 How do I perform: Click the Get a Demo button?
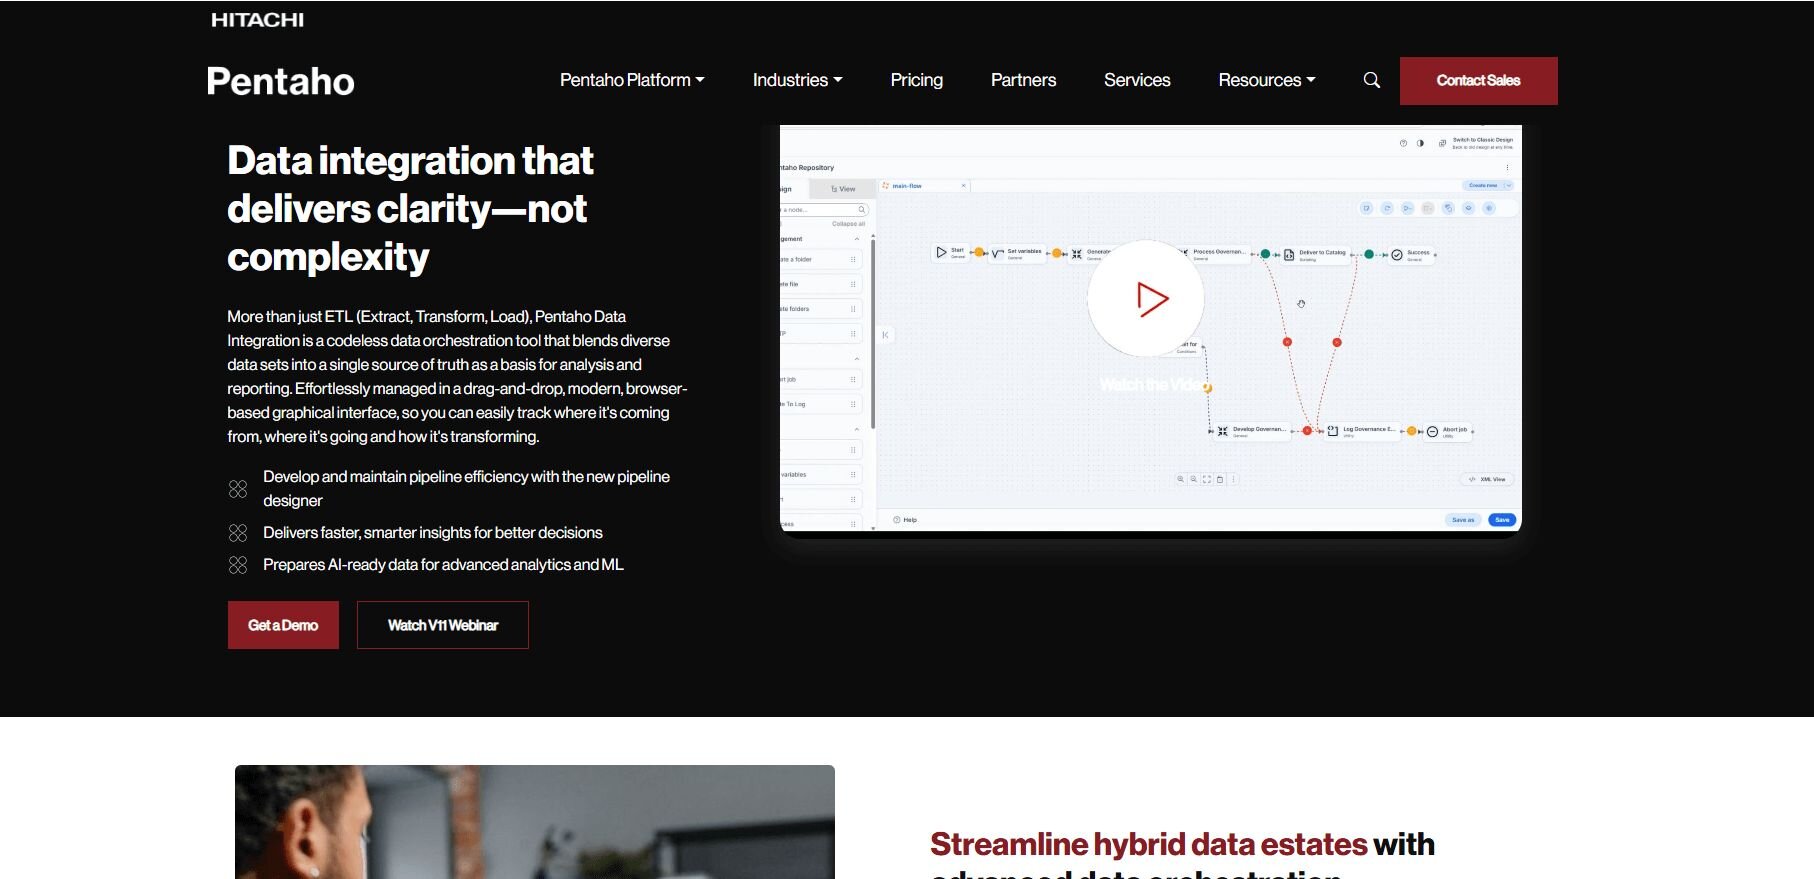tap(283, 625)
